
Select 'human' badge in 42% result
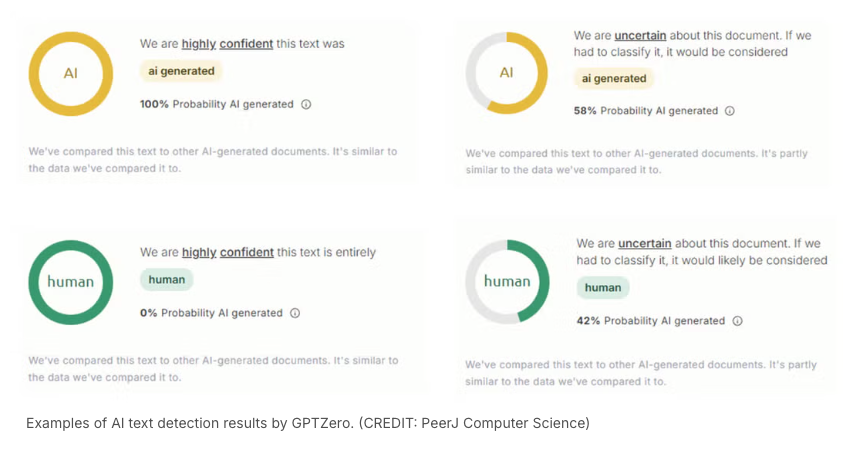pyautogui.click(x=603, y=287)
